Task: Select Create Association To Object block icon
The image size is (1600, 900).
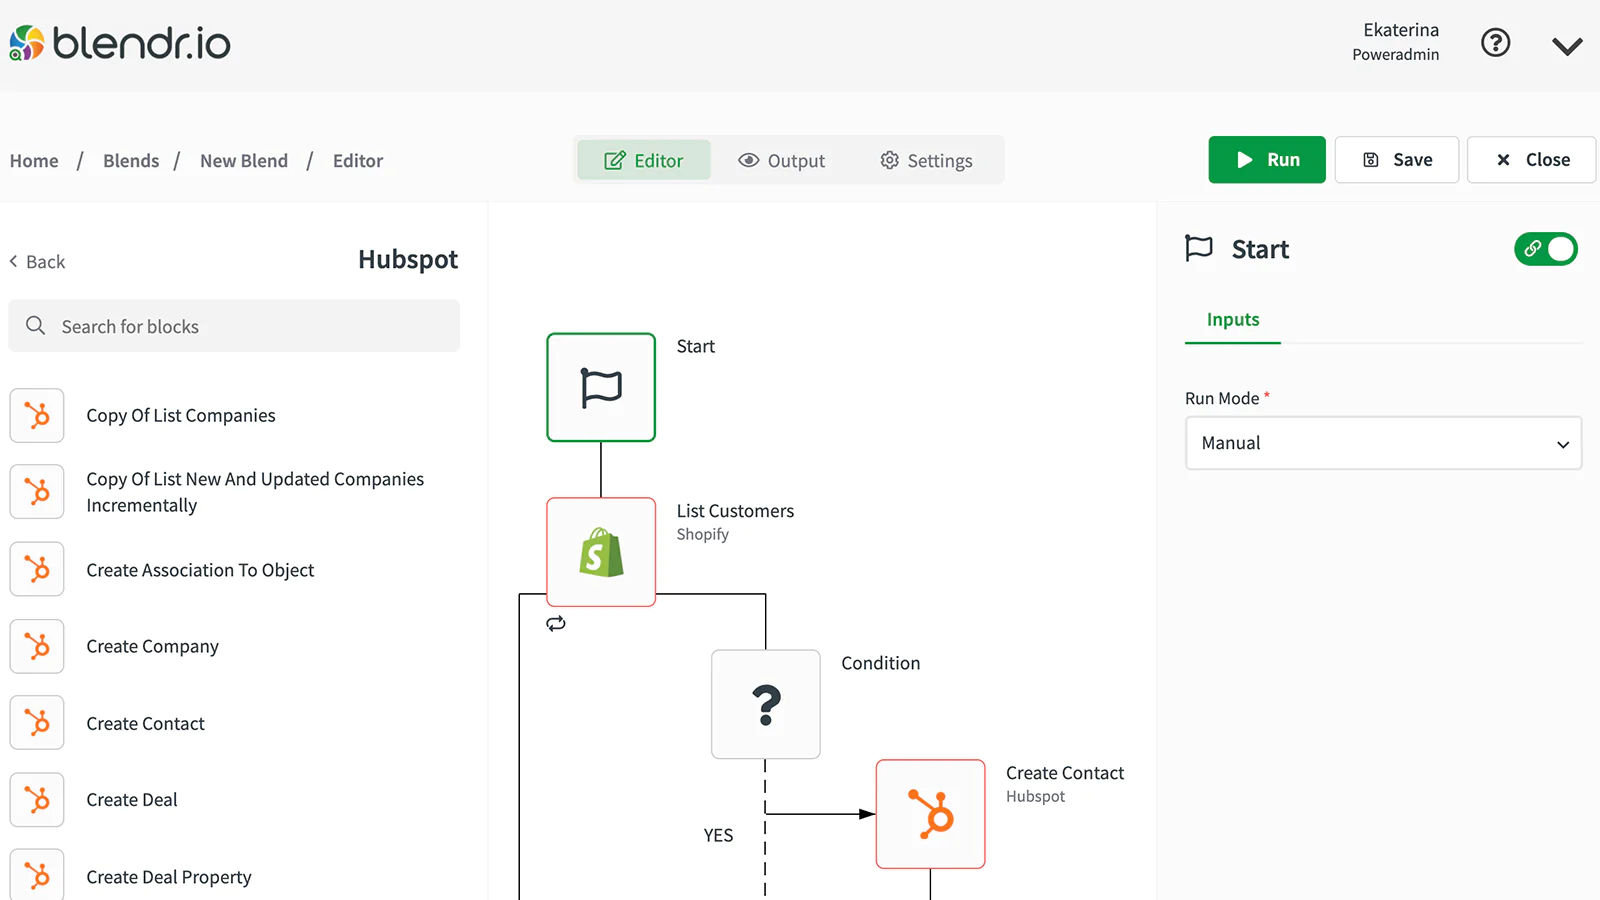Action: 37,569
